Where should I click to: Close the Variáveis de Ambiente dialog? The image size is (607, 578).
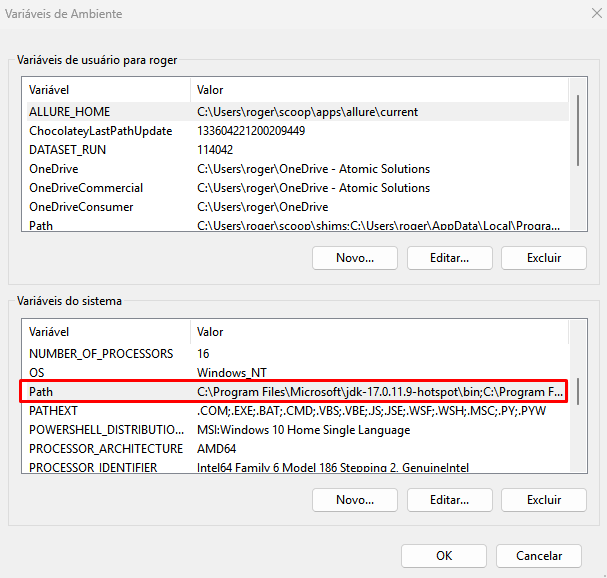597,14
